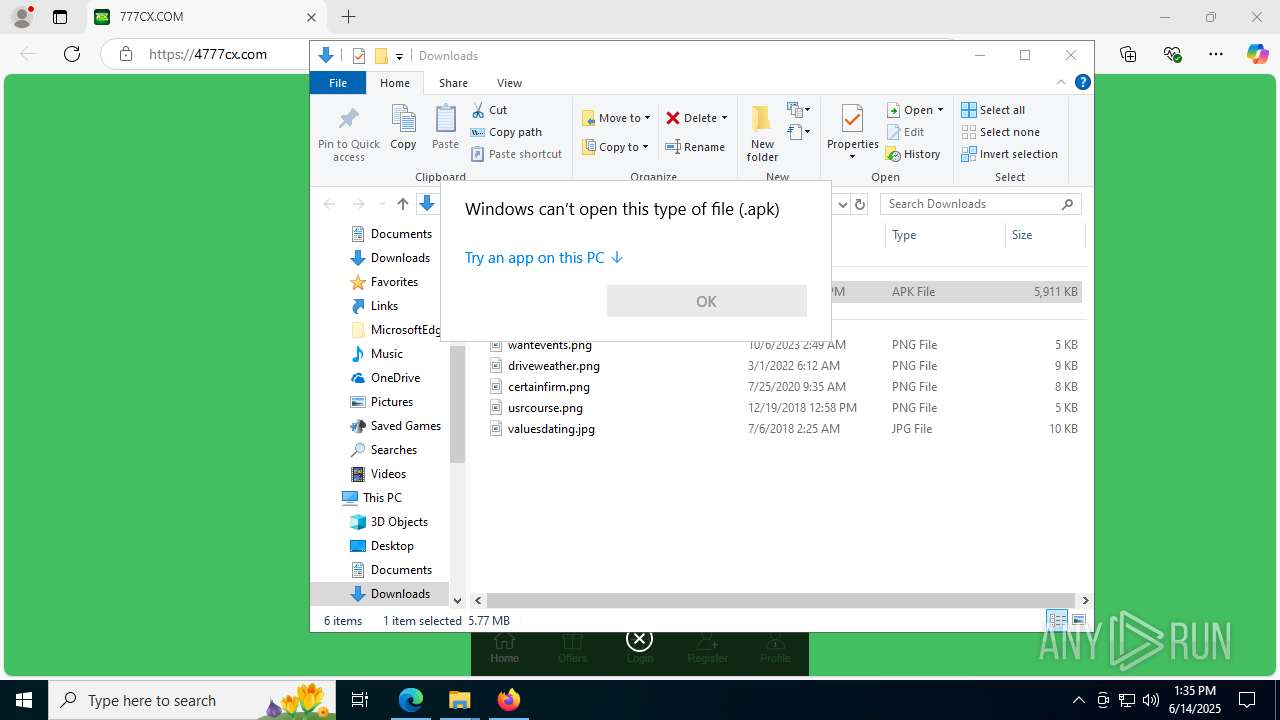The height and width of the screenshot is (720, 1280).
Task: Select the certainfirm.png file
Action: pos(548,387)
